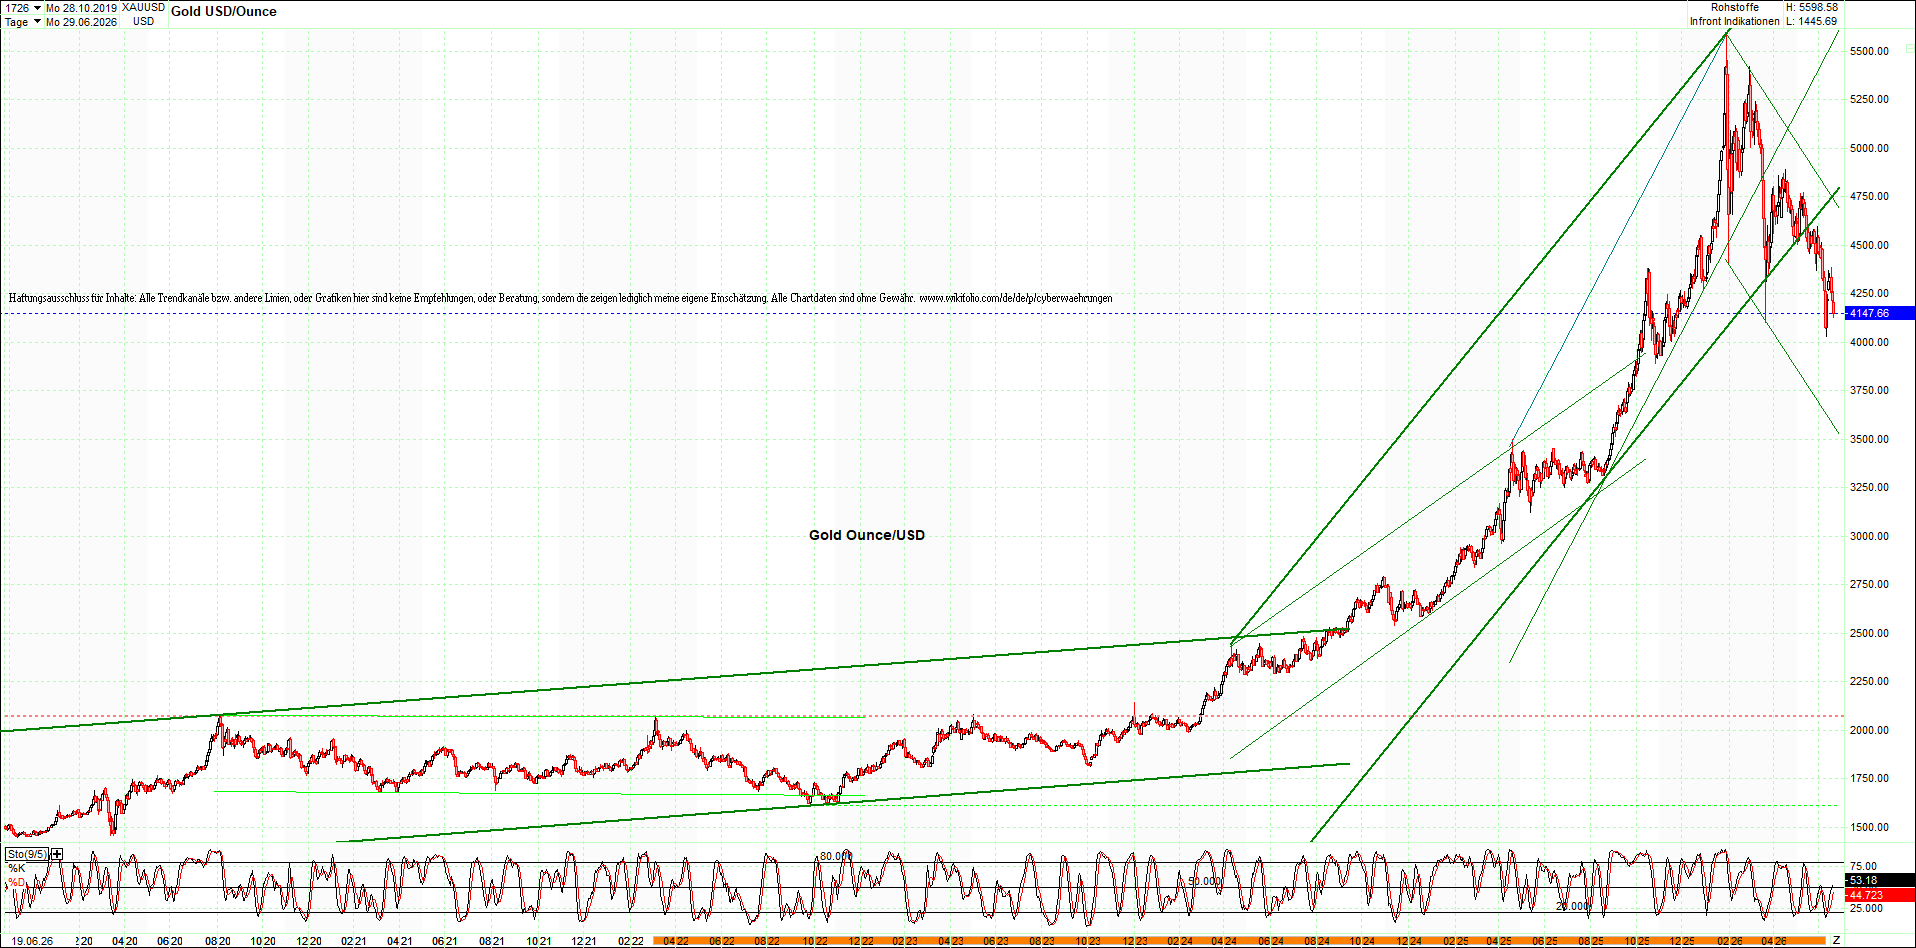Click the %D legend label
This screenshot has width=1916, height=948.
pyautogui.click(x=17, y=882)
